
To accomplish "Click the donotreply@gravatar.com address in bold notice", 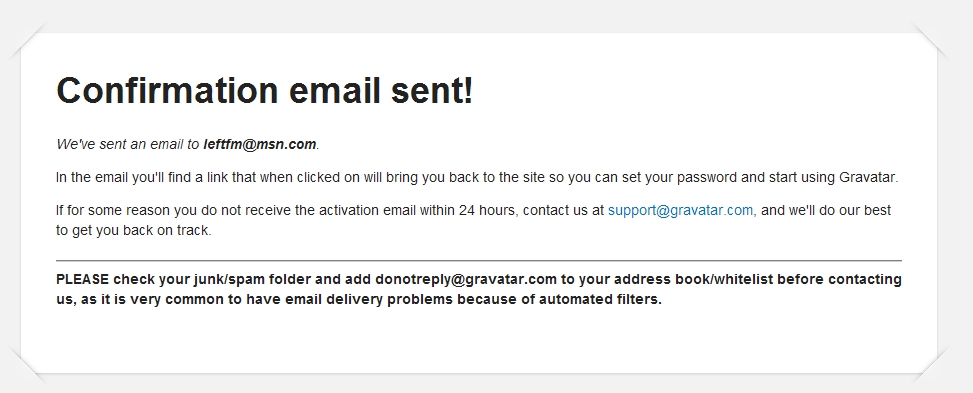I will click(465, 279).
